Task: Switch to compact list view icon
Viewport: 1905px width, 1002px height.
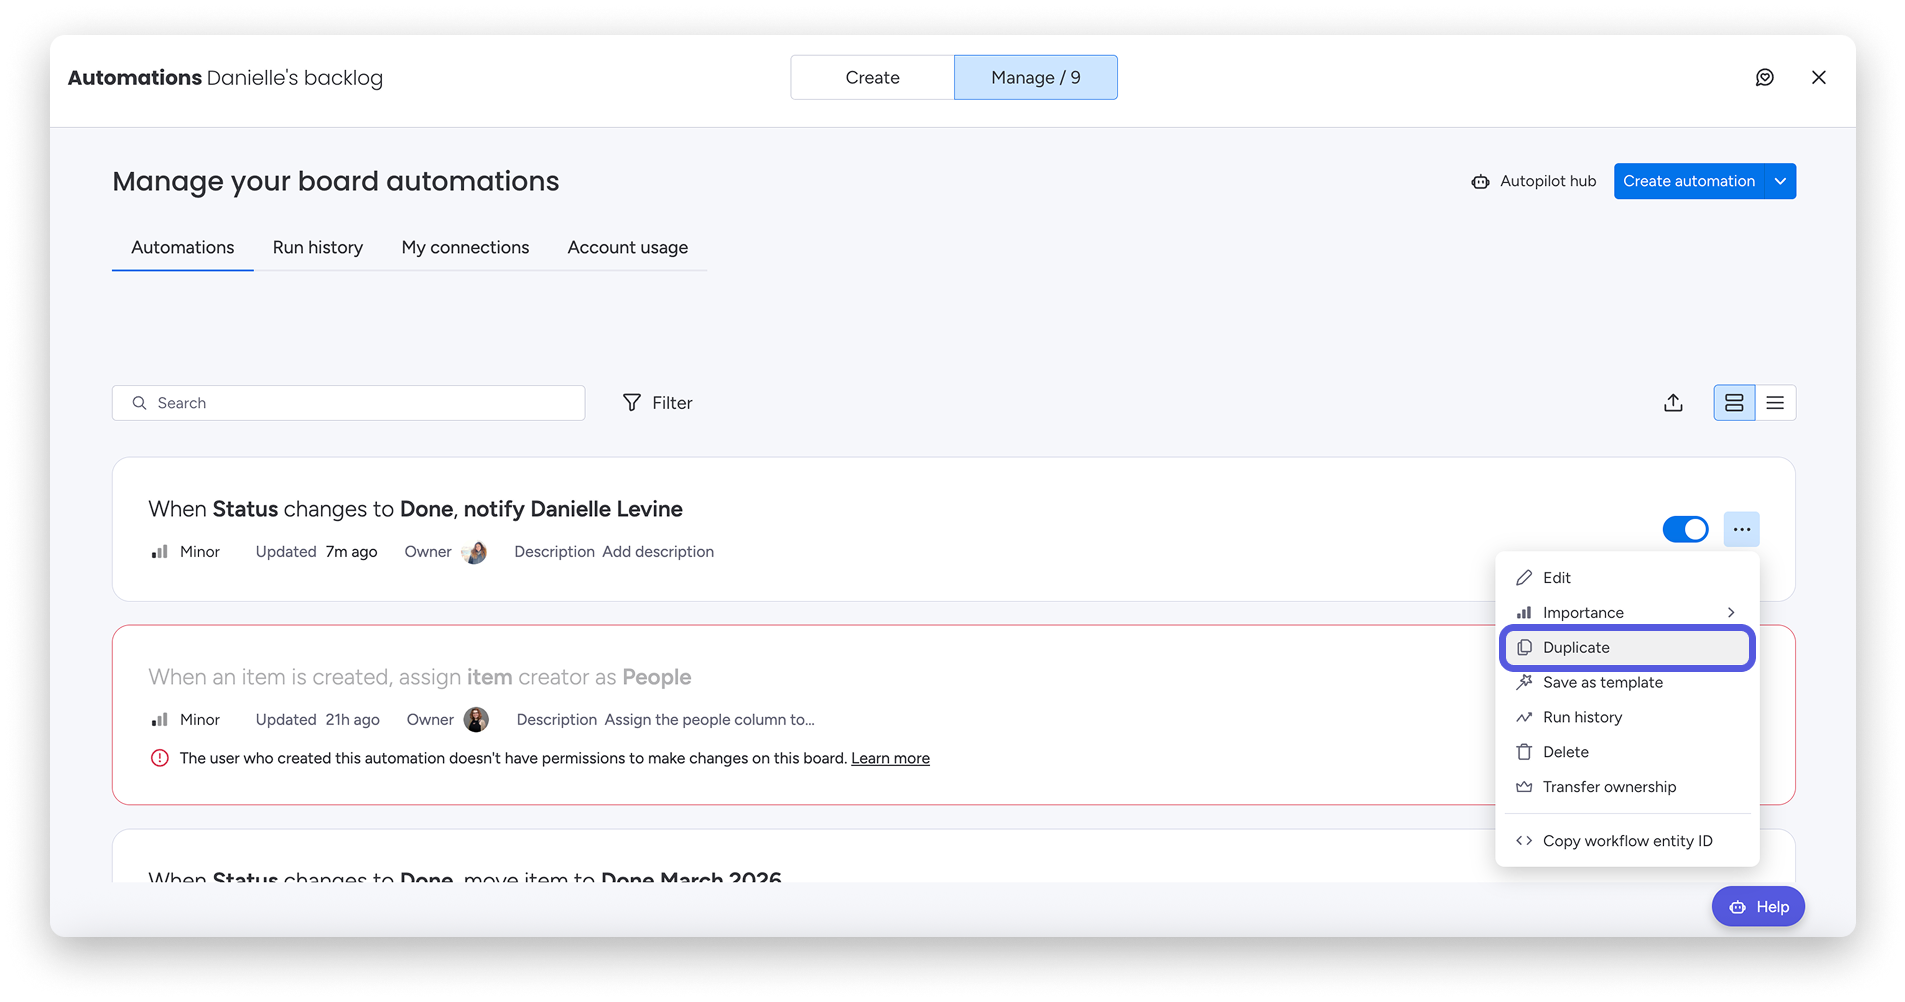Action: (x=1775, y=403)
